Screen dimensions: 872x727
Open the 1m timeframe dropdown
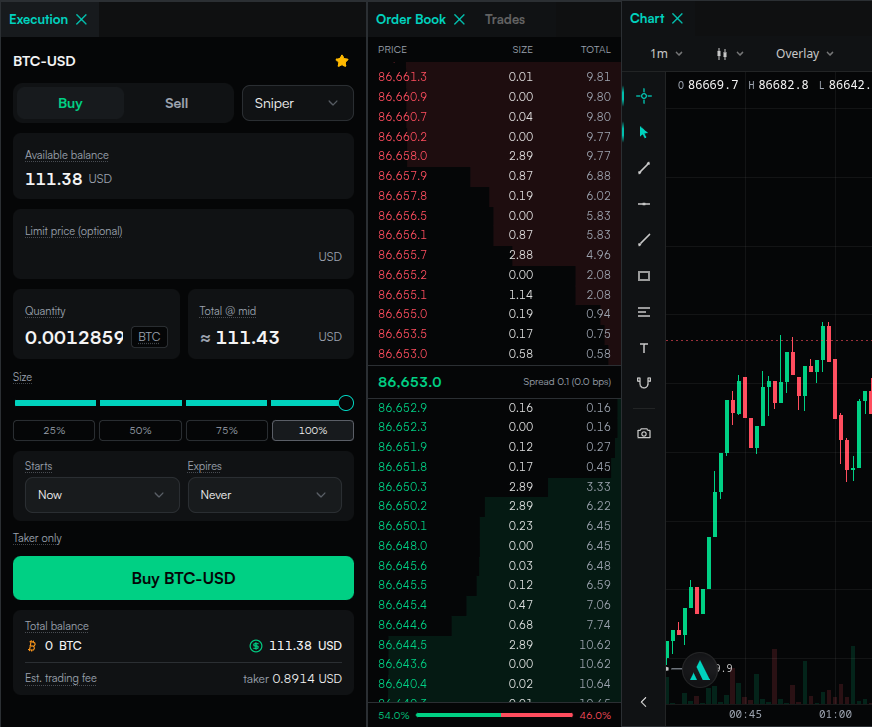(x=666, y=54)
